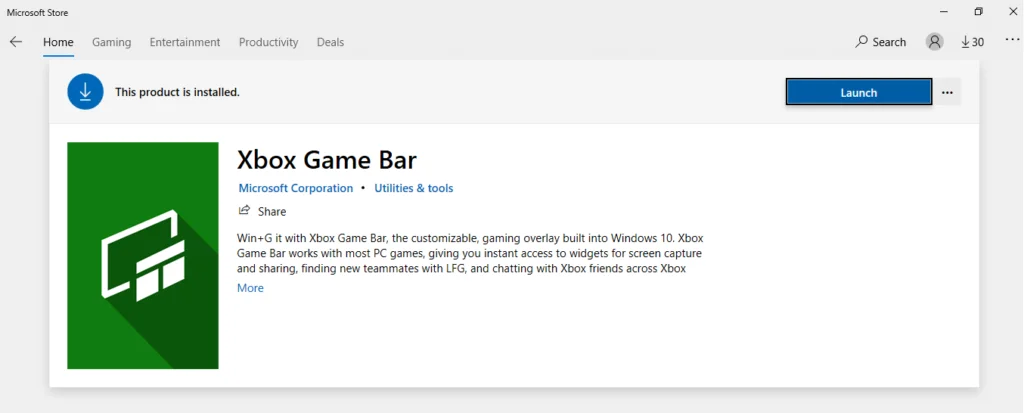Open downloads and updates (30)

972,42
